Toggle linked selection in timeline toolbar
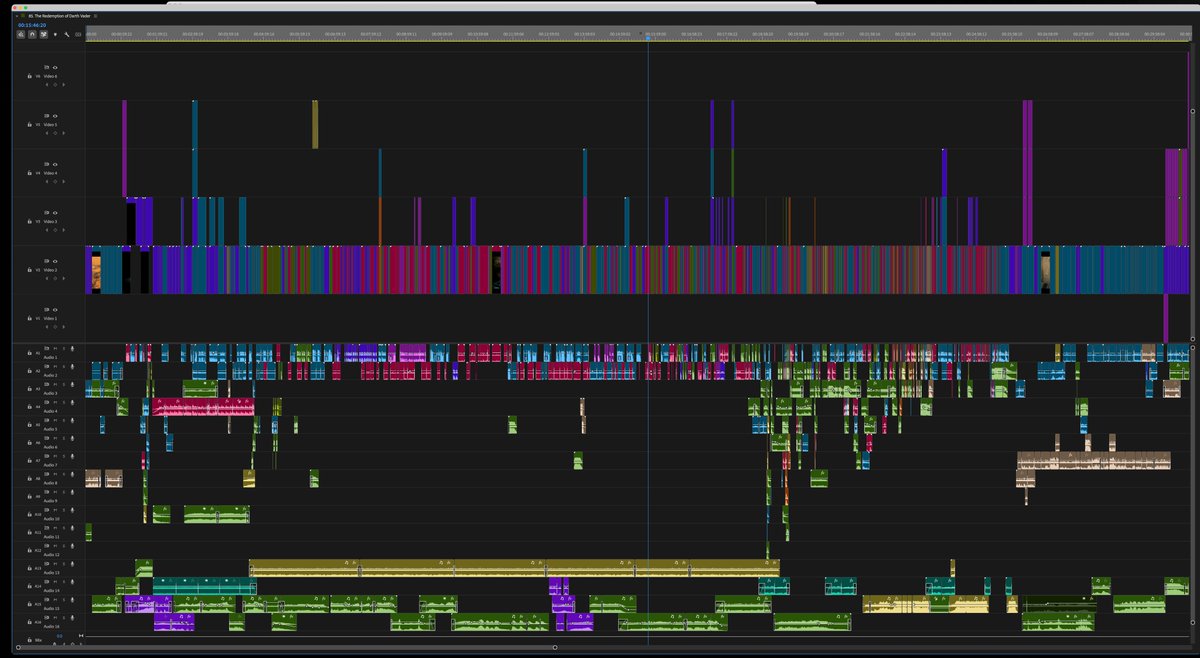1200x658 pixels. (44, 35)
